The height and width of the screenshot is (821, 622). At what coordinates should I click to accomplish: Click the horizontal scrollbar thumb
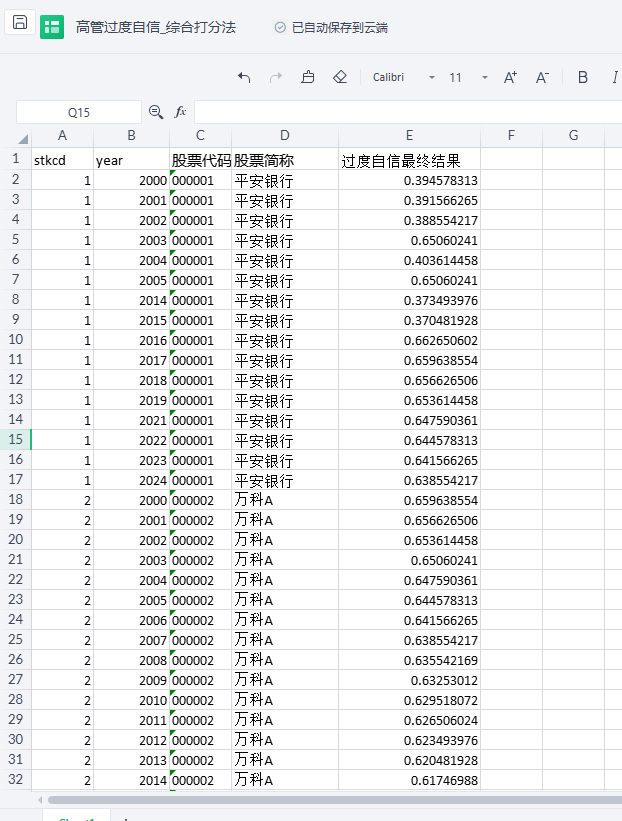click(335, 800)
